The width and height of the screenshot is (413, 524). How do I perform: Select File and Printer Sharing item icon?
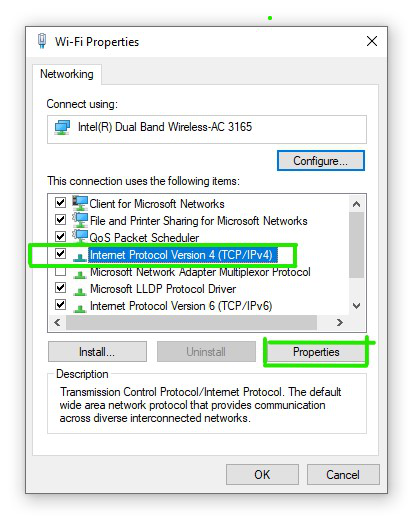click(80, 220)
